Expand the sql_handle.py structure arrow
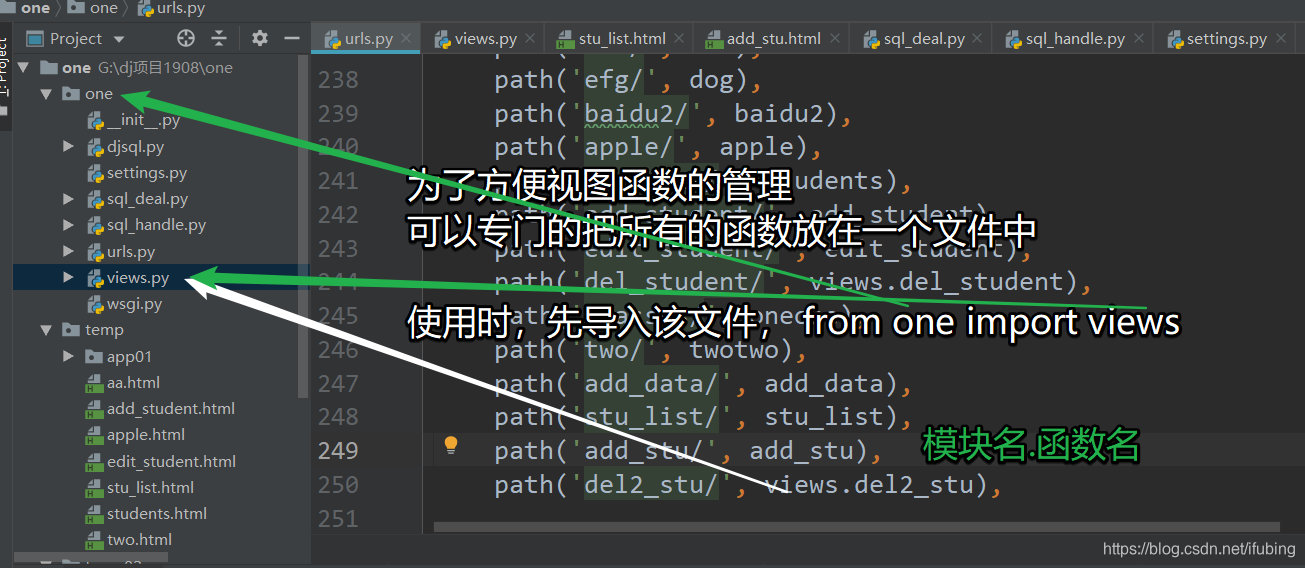 click(68, 225)
